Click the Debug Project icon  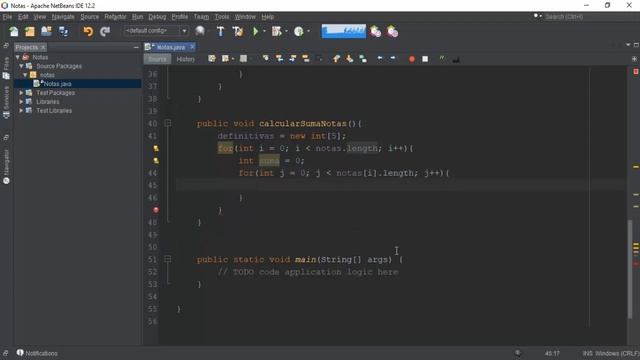pyautogui.click(x=277, y=31)
